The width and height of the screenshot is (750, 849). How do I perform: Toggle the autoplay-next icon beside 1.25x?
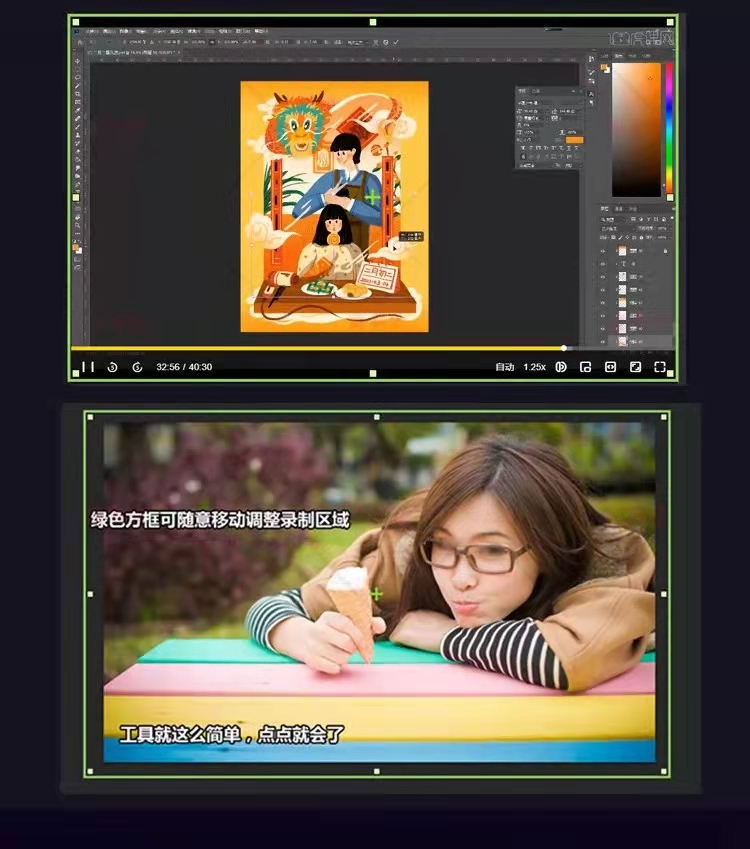561,367
